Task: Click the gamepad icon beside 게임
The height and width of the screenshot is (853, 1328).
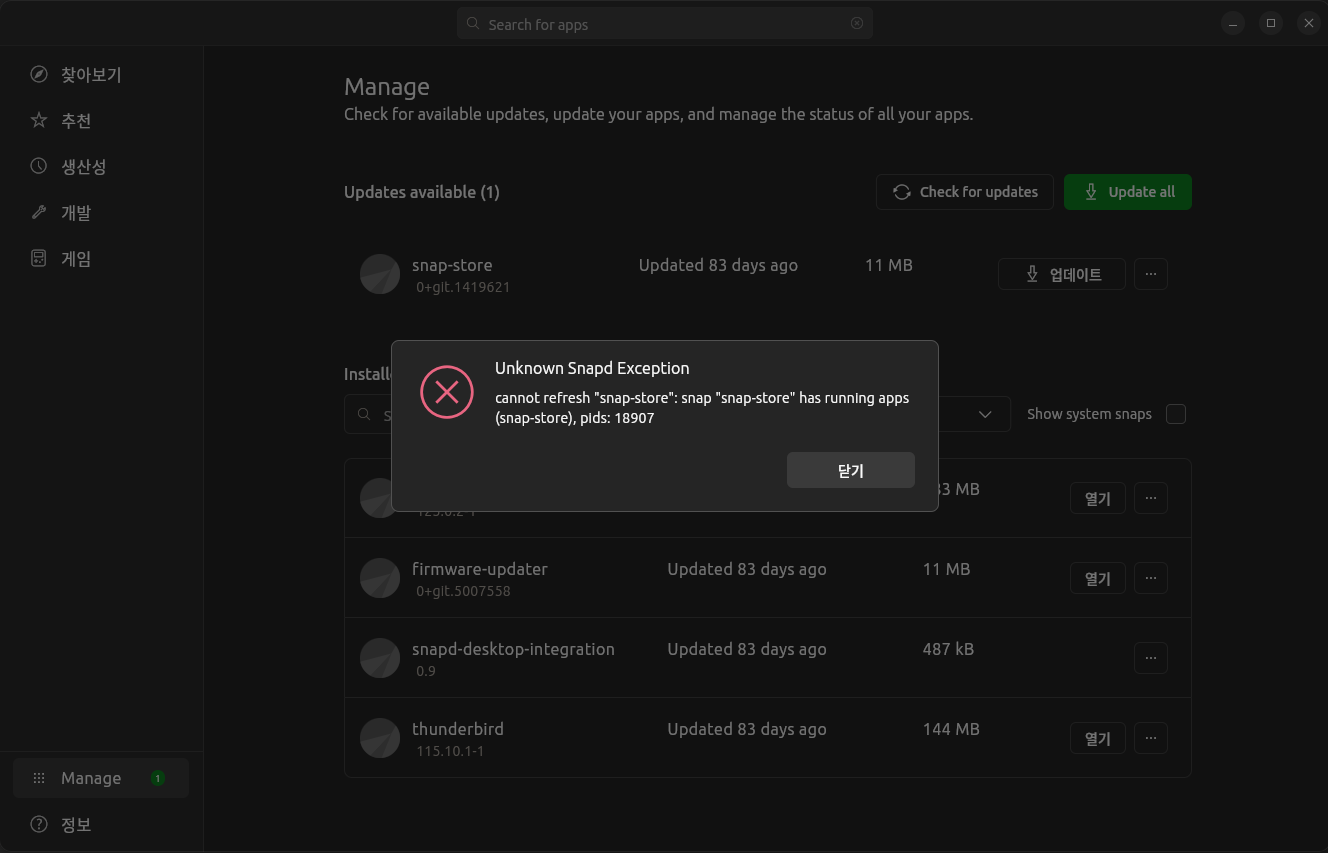Action: (x=39, y=259)
